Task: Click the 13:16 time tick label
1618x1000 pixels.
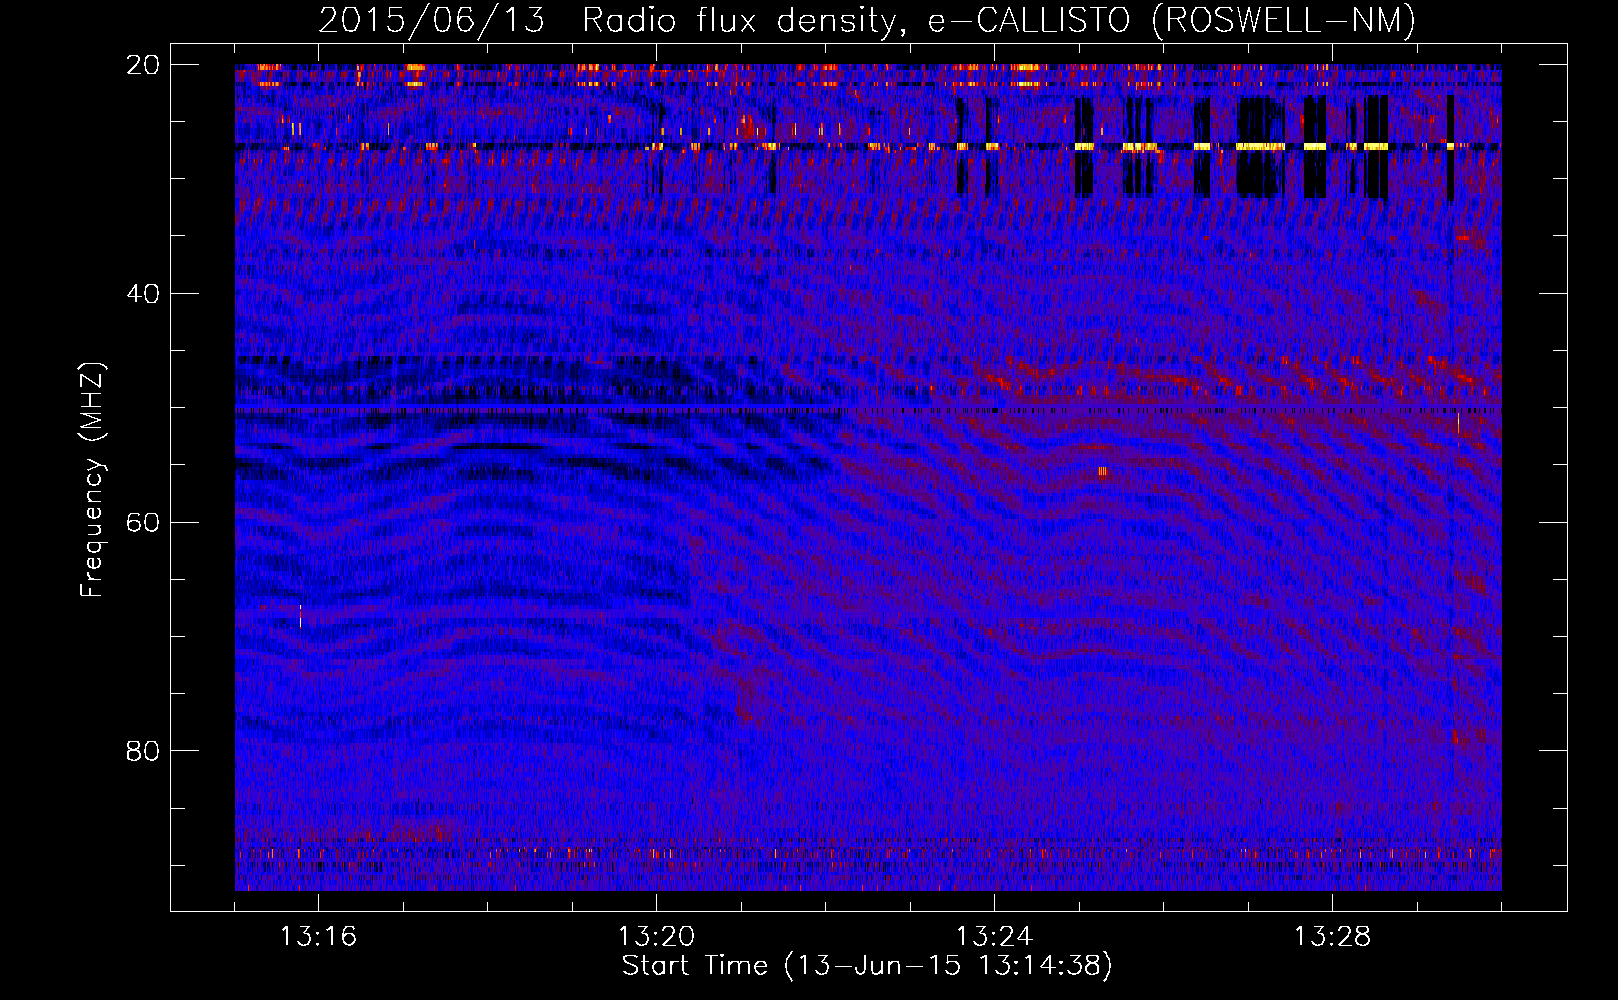Action: click(x=318, y=937)
